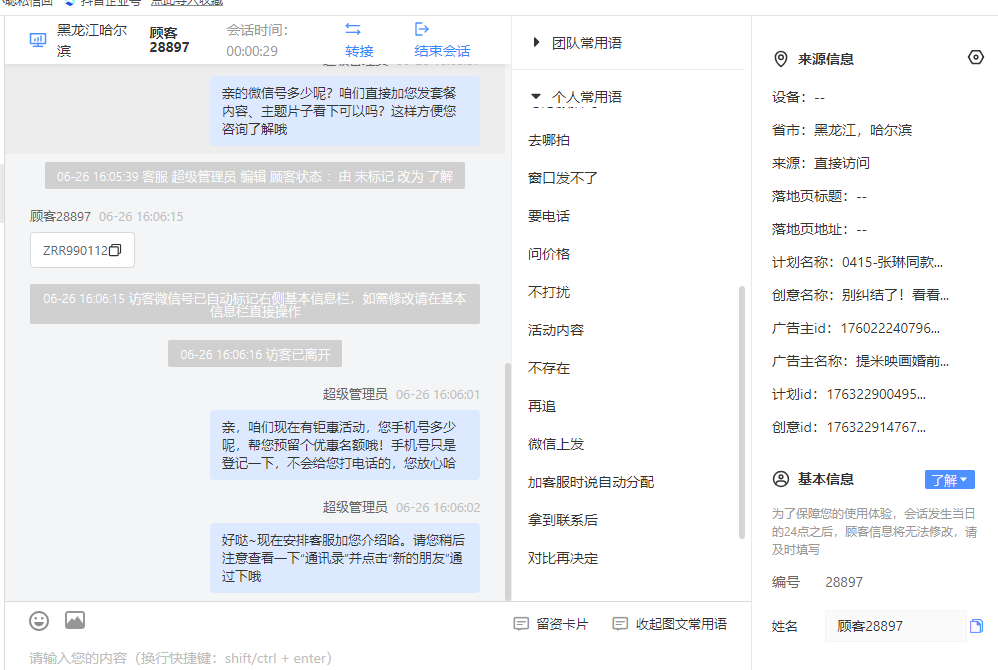This screenshot has width=998, height=670.
Task: Select the 活动内容 quick phrase
Action: [556, 330]
